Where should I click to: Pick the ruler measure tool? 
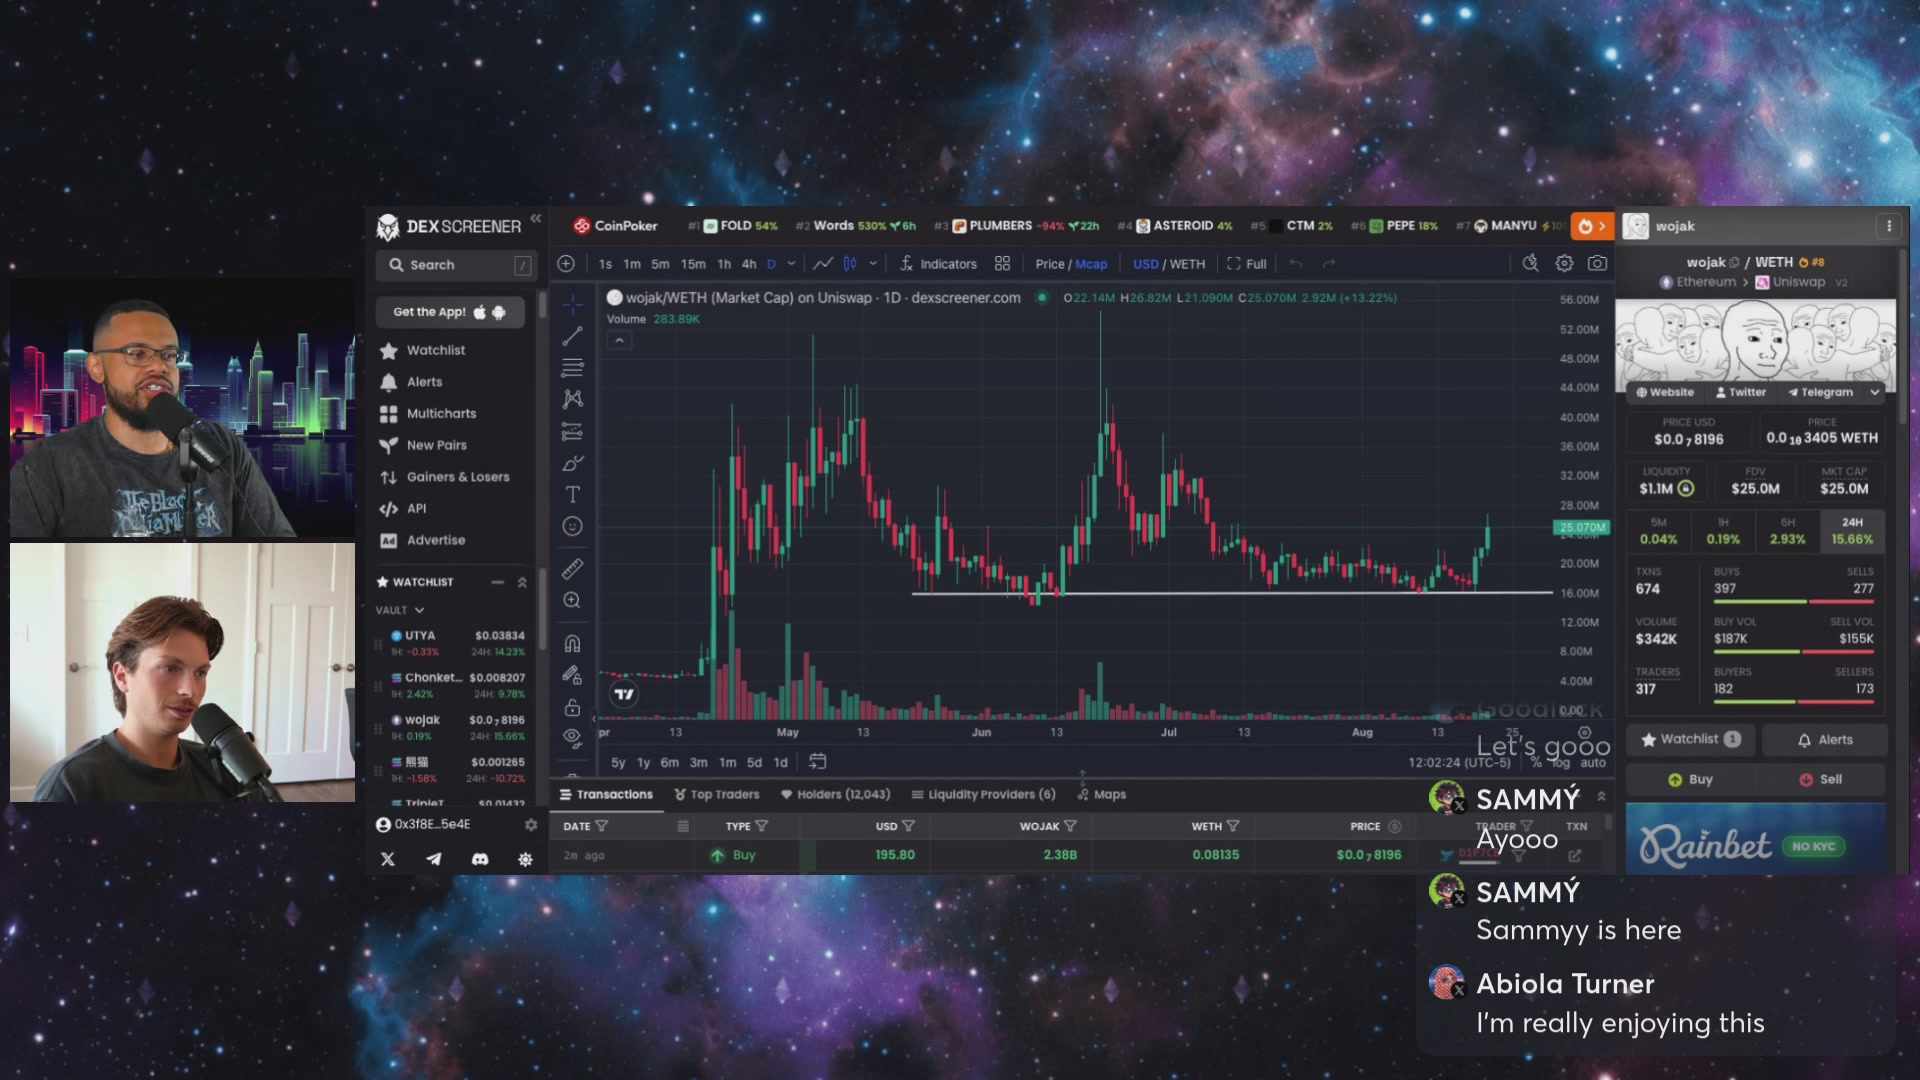pos(572,568)
